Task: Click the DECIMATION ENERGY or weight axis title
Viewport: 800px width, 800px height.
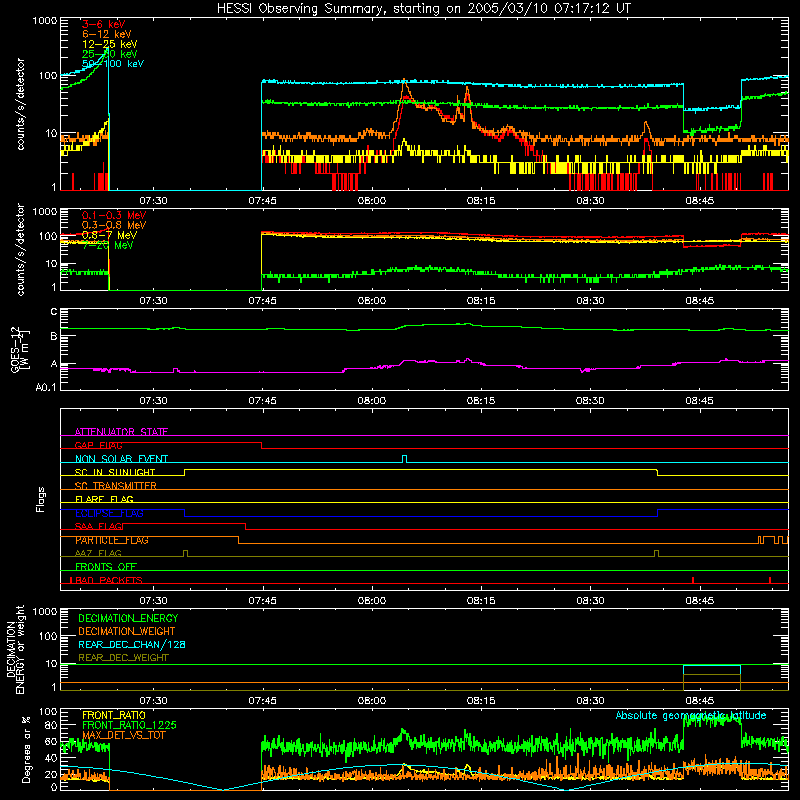Action: tap(16, 649)
